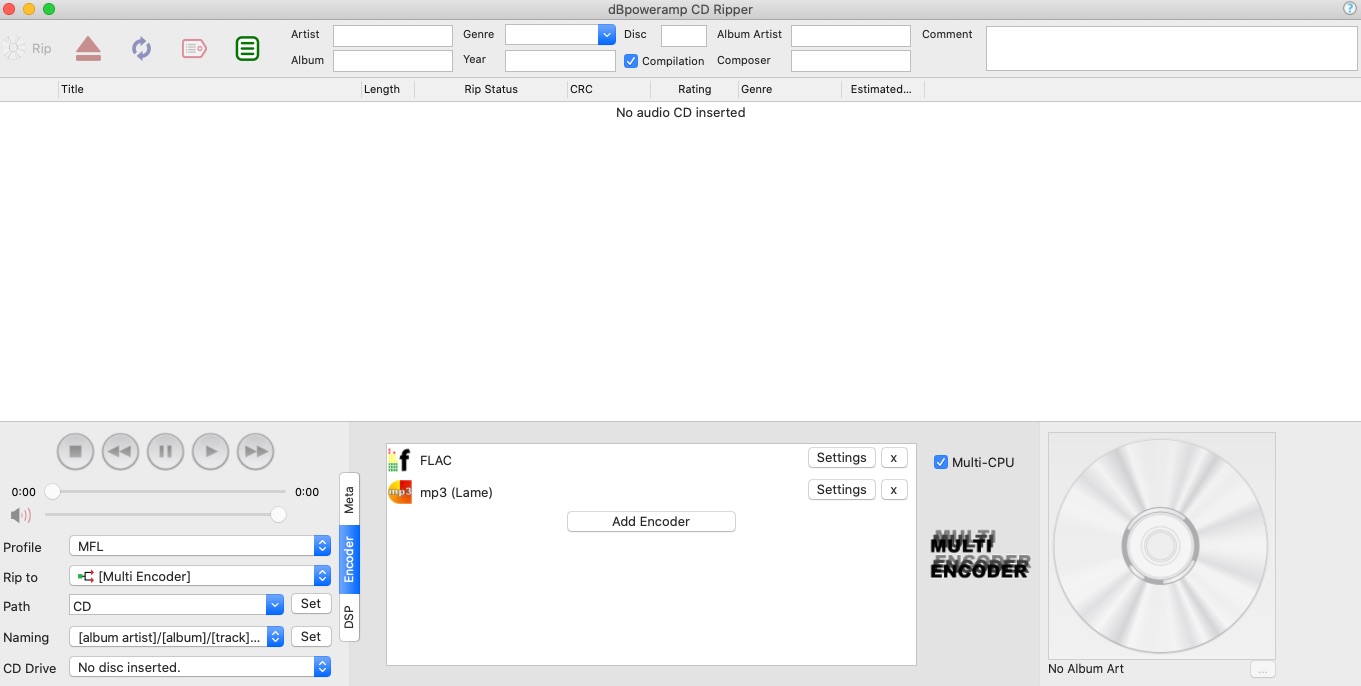
Task: Uncheck the Compilation checkbox
Action: 631,61
